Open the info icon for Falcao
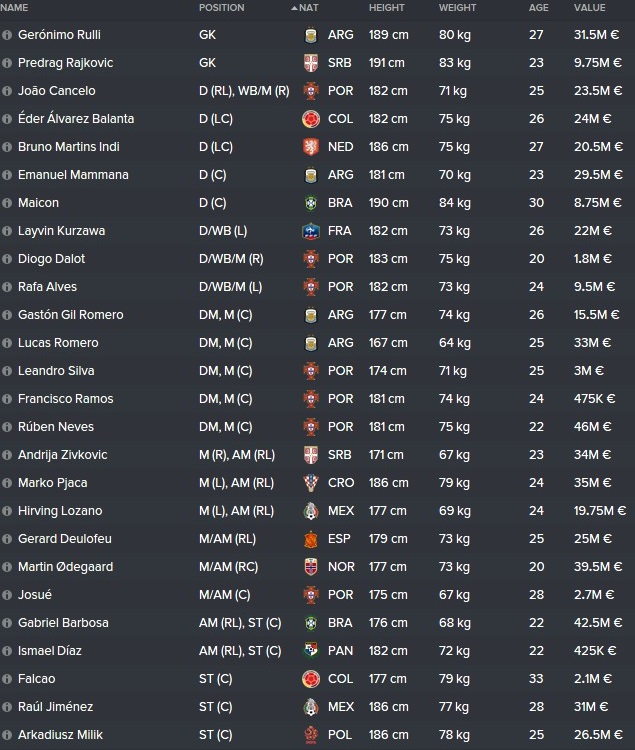The height and width of the screenshot is (750, 635). coord(7,679)
